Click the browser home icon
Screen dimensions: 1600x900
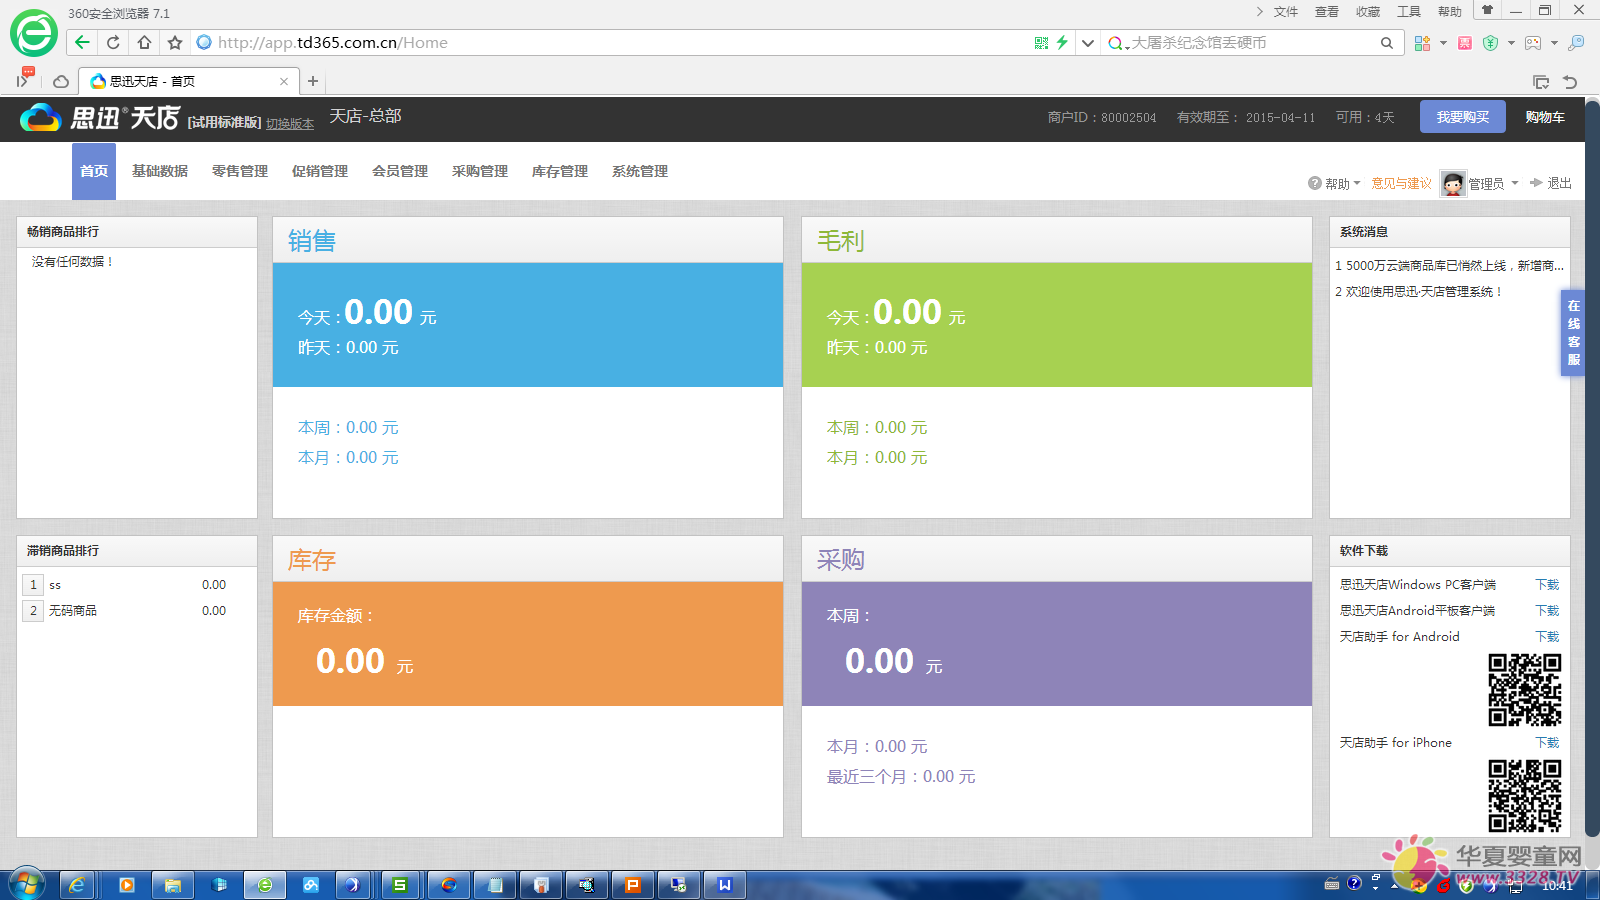[144, 42]
